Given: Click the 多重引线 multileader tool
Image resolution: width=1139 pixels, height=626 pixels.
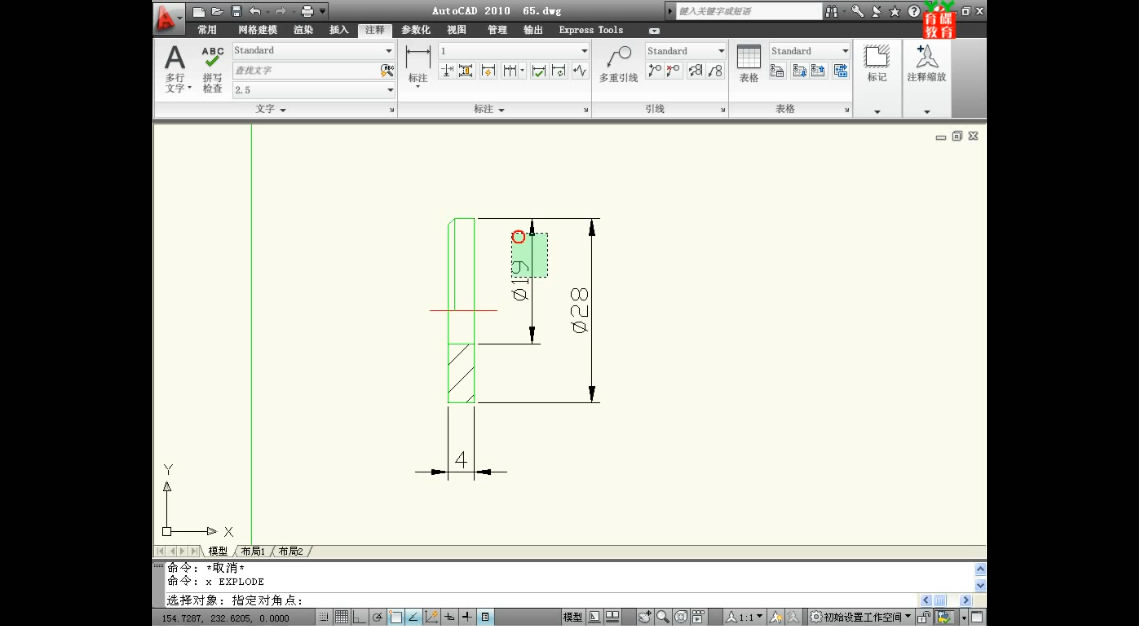Looking at the screenshot, I should coord(618,65).
